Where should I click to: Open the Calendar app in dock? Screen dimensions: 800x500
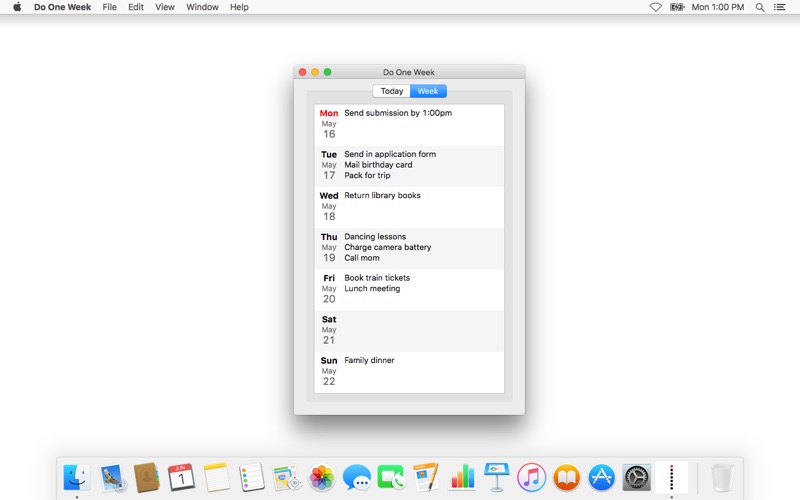(x=181, y=478)
